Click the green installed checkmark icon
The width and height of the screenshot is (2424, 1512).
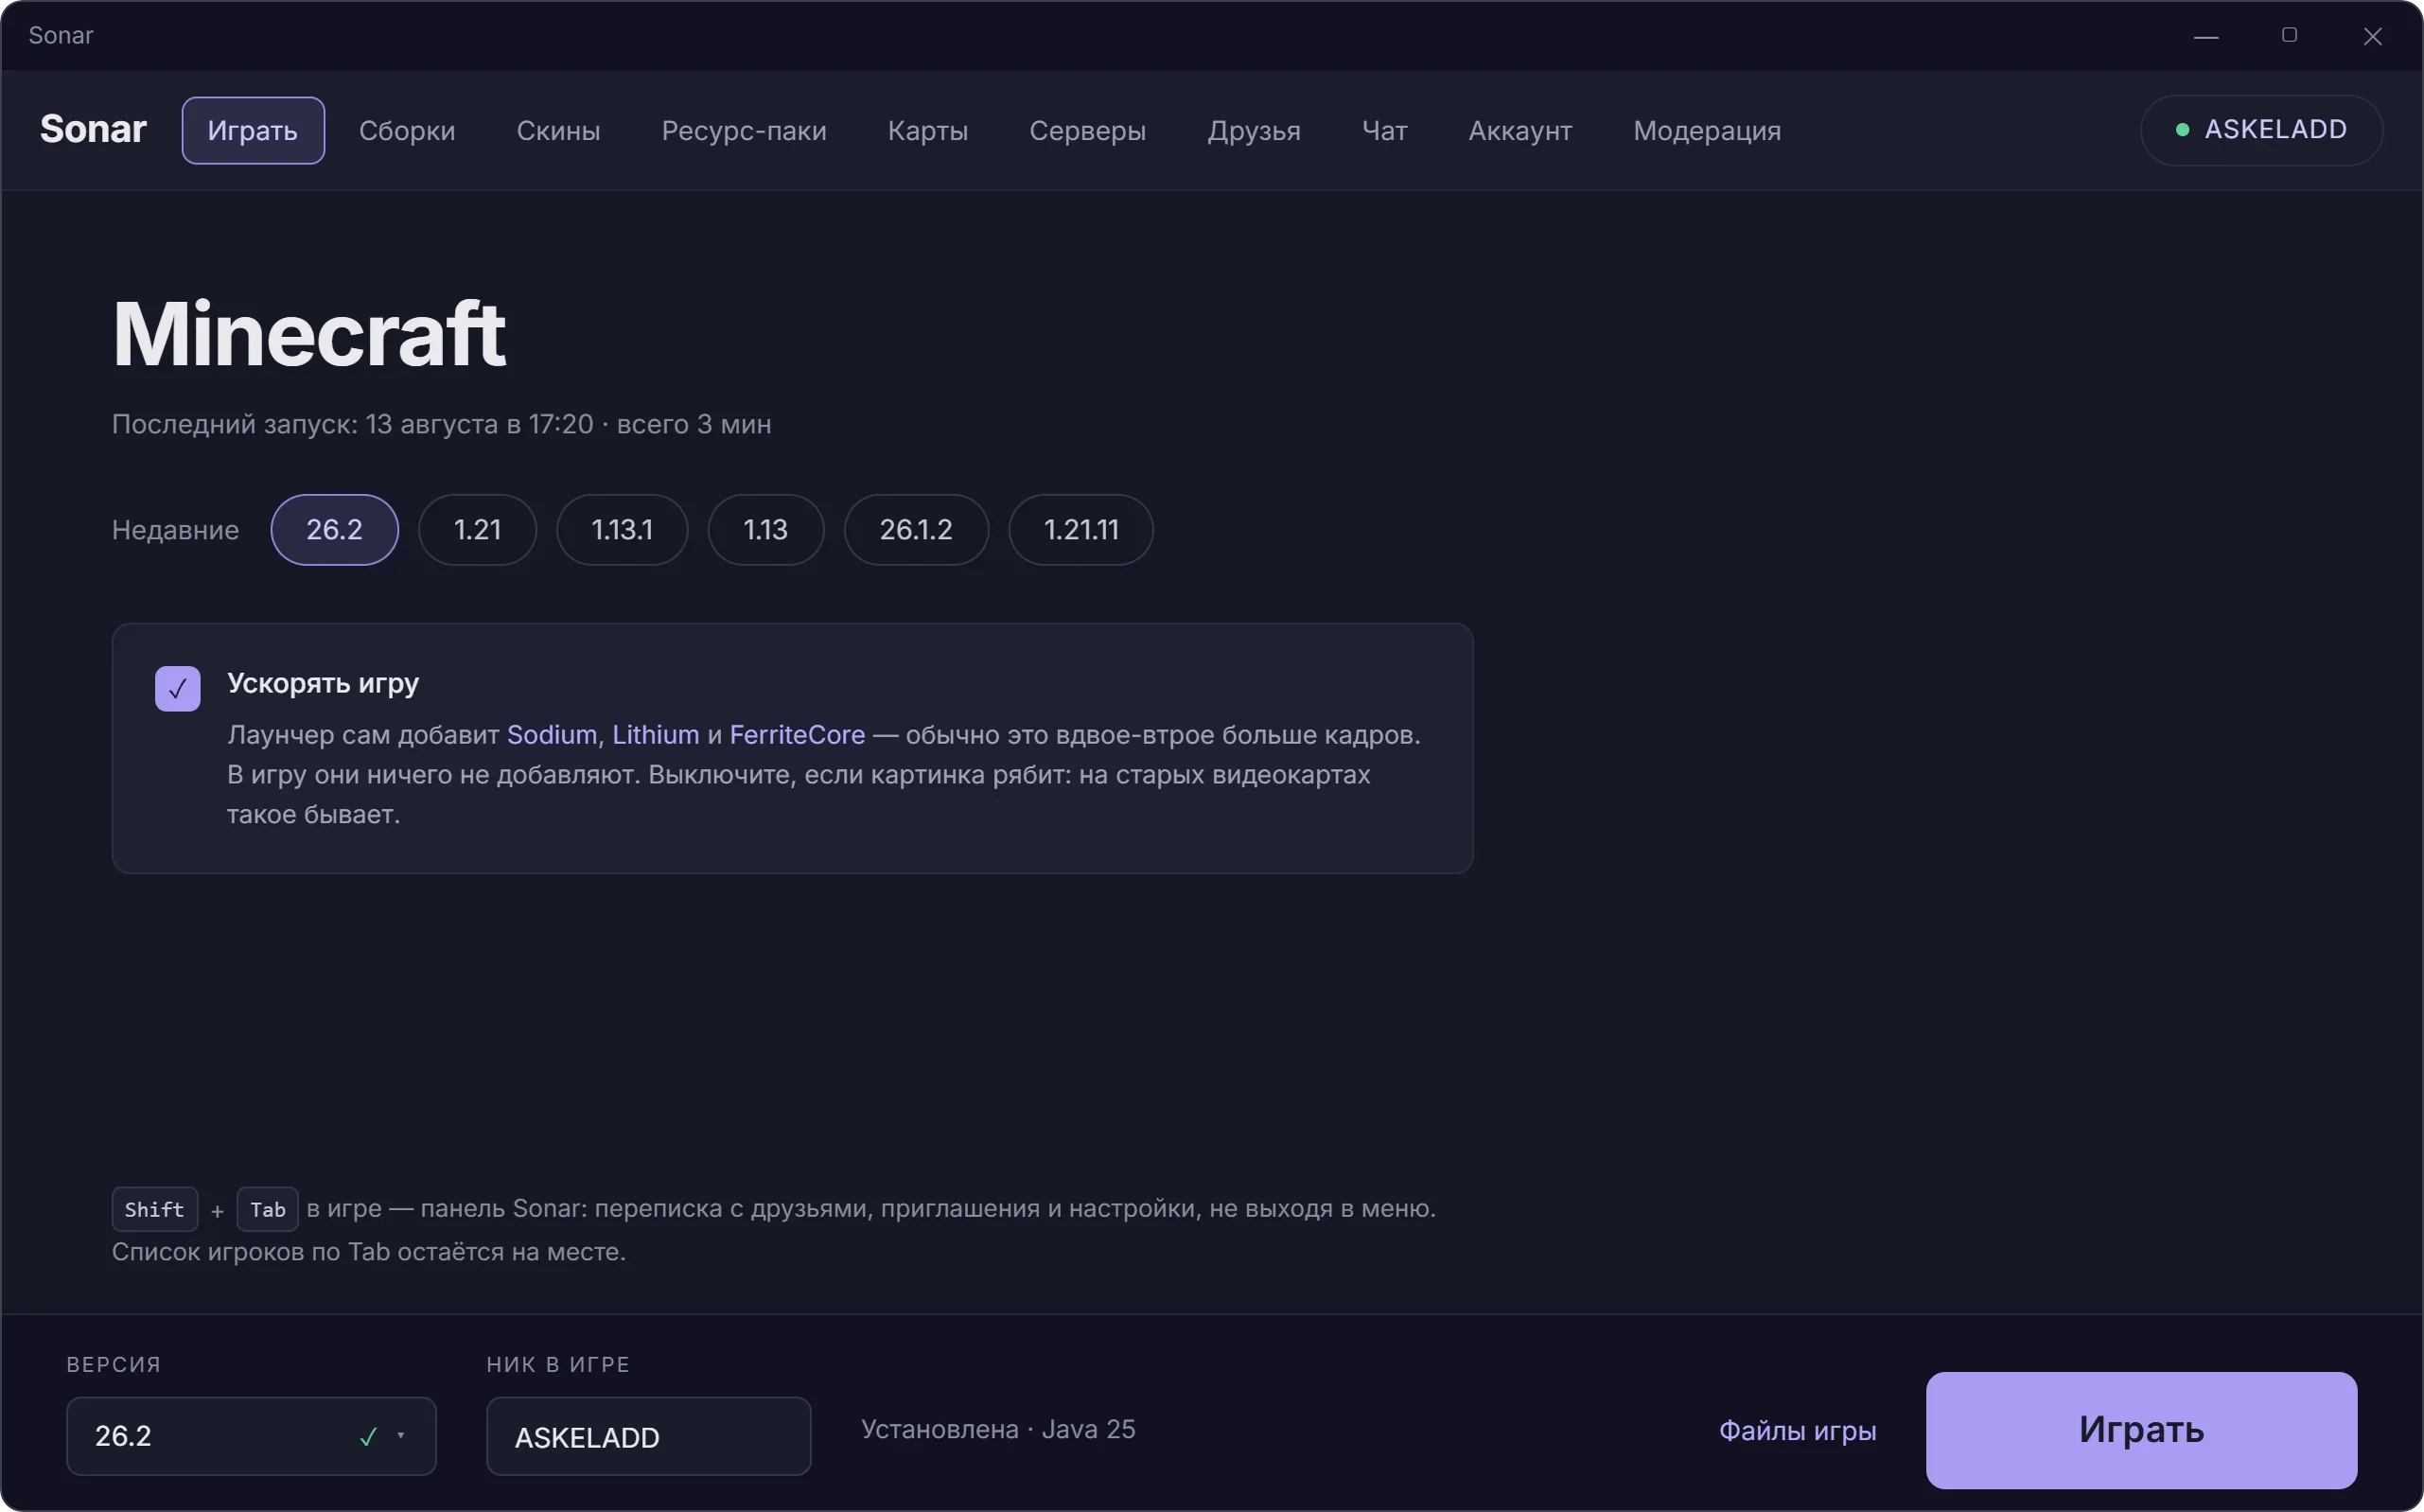368,1436
